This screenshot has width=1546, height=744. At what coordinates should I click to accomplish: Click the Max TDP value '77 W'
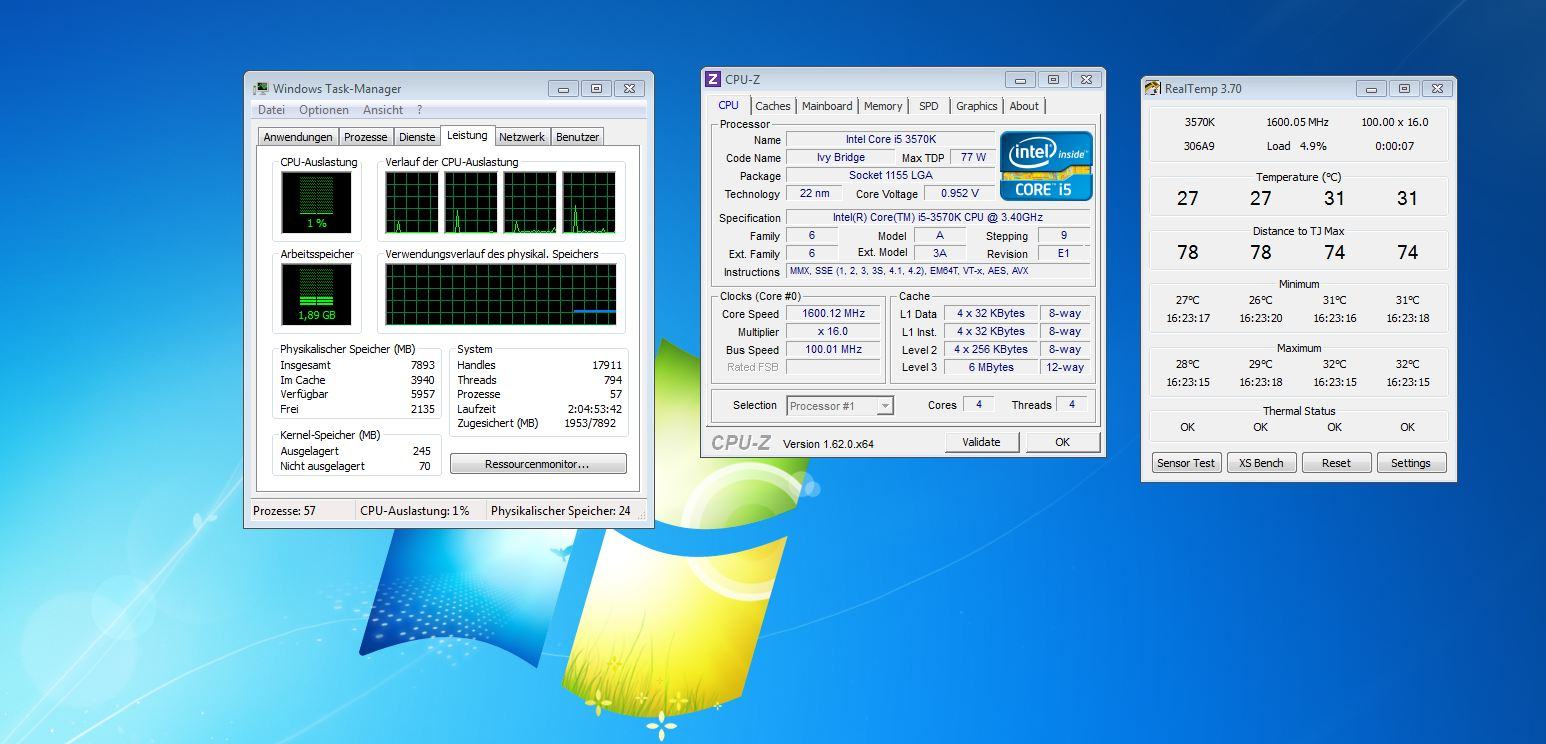point(973,158)
